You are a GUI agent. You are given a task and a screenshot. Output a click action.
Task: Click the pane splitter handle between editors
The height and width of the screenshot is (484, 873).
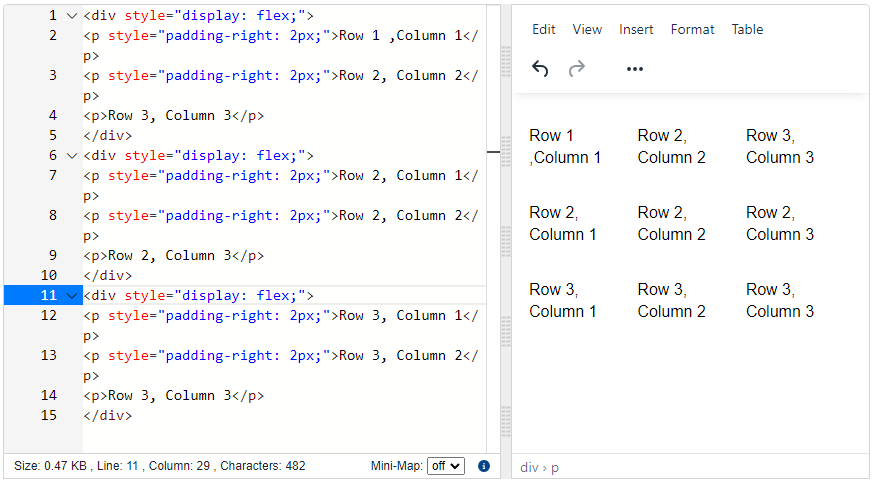(506, 242)
